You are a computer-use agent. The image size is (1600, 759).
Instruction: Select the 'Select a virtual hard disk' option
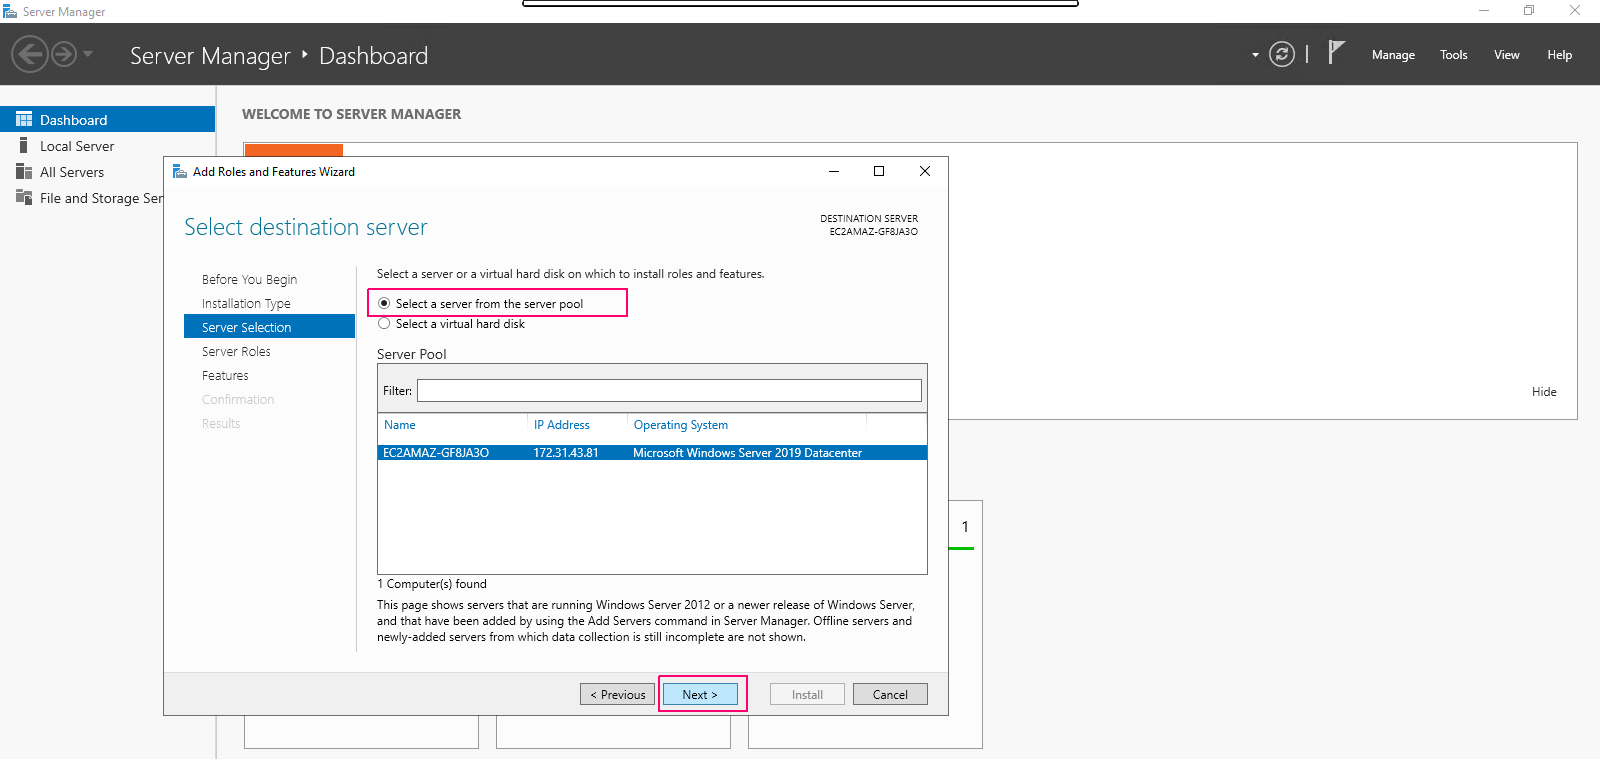click(384, 323)
